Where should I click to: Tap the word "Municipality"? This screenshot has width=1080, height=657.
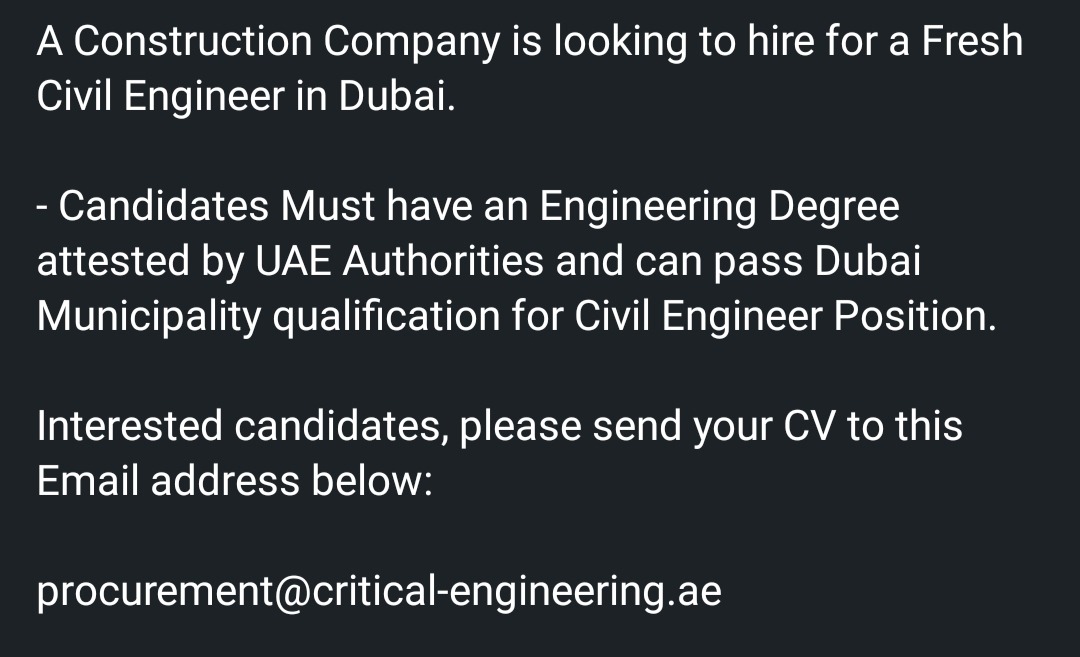coord(149,317)
